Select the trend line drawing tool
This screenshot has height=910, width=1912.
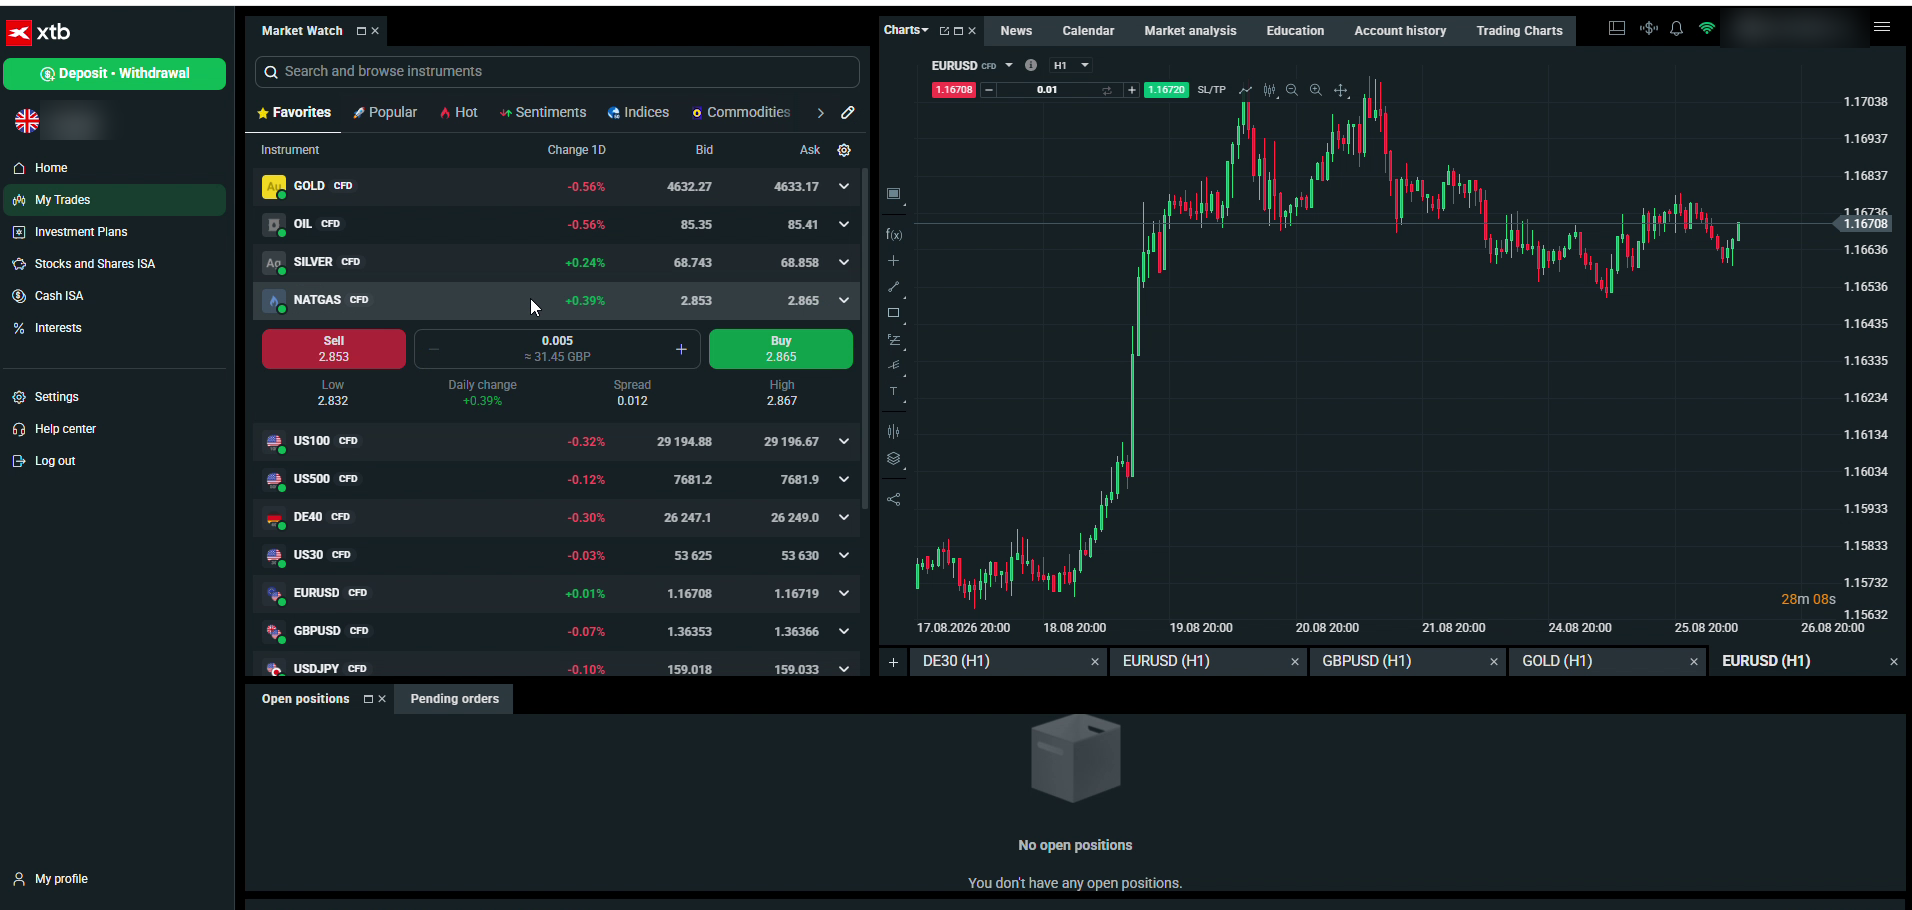894,287
